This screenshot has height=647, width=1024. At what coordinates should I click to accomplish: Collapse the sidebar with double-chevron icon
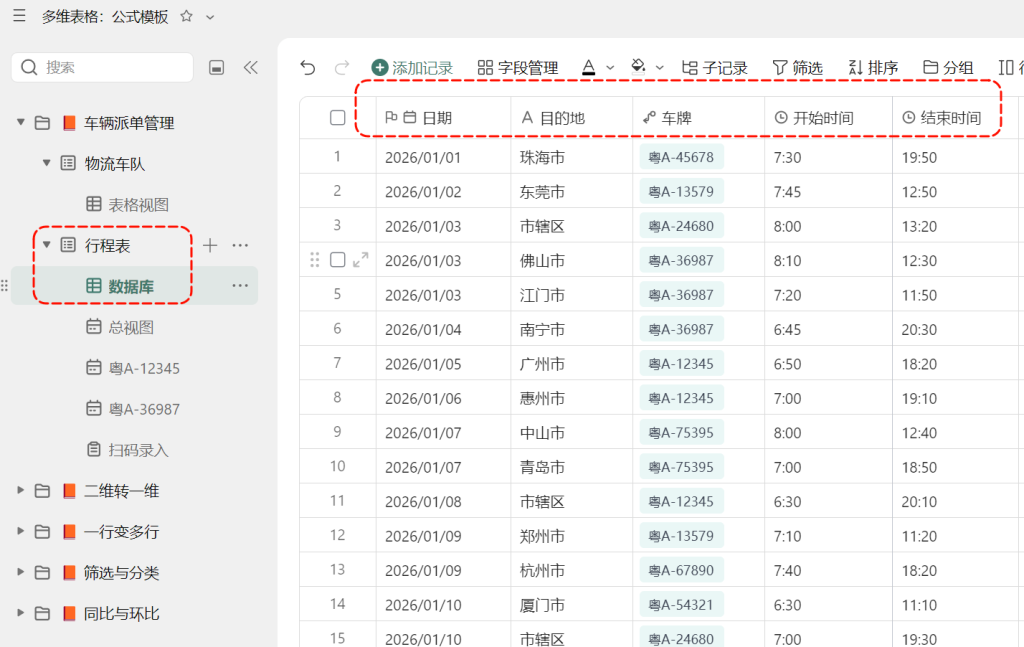coord(251,67)
